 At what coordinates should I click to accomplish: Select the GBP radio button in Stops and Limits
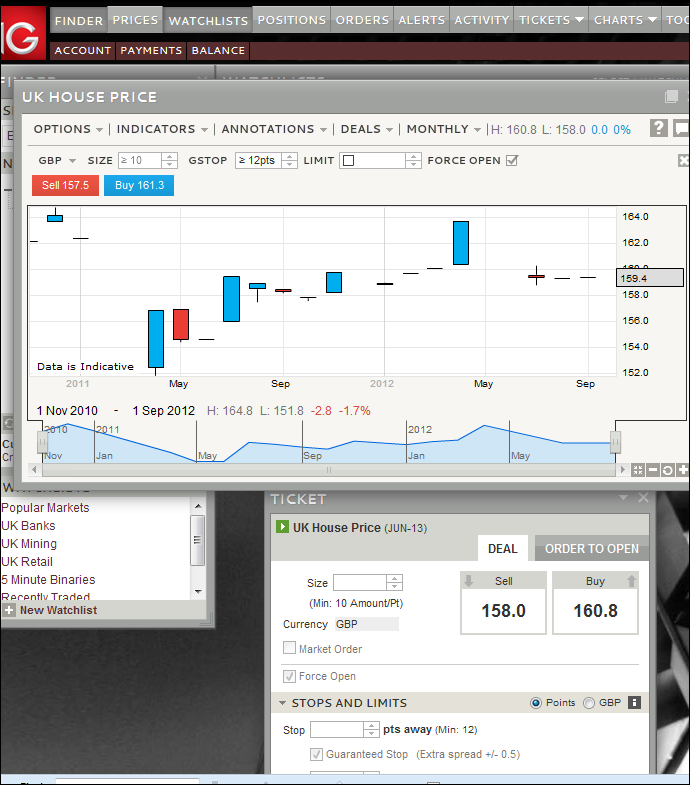589,703
